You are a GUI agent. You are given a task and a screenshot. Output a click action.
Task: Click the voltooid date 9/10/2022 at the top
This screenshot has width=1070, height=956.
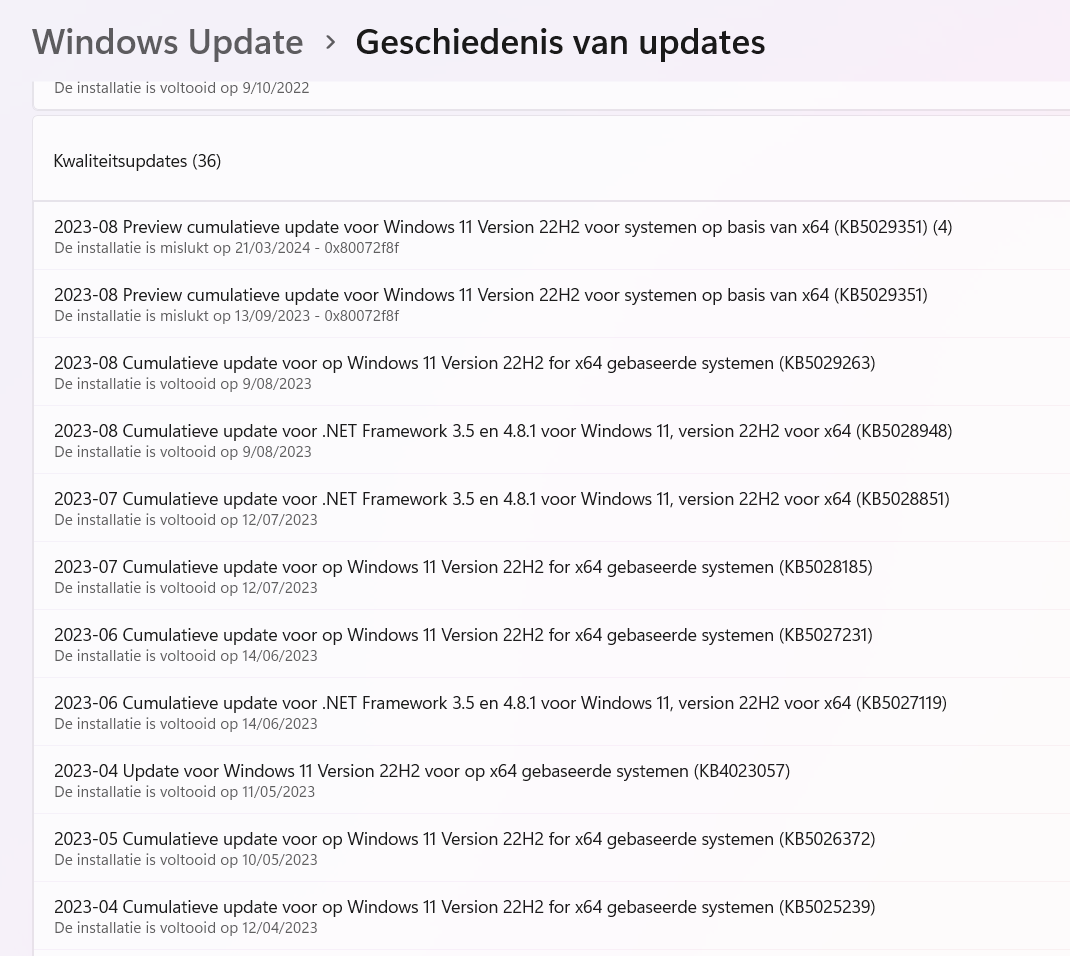pyautogui.click(x=275, y=87)
